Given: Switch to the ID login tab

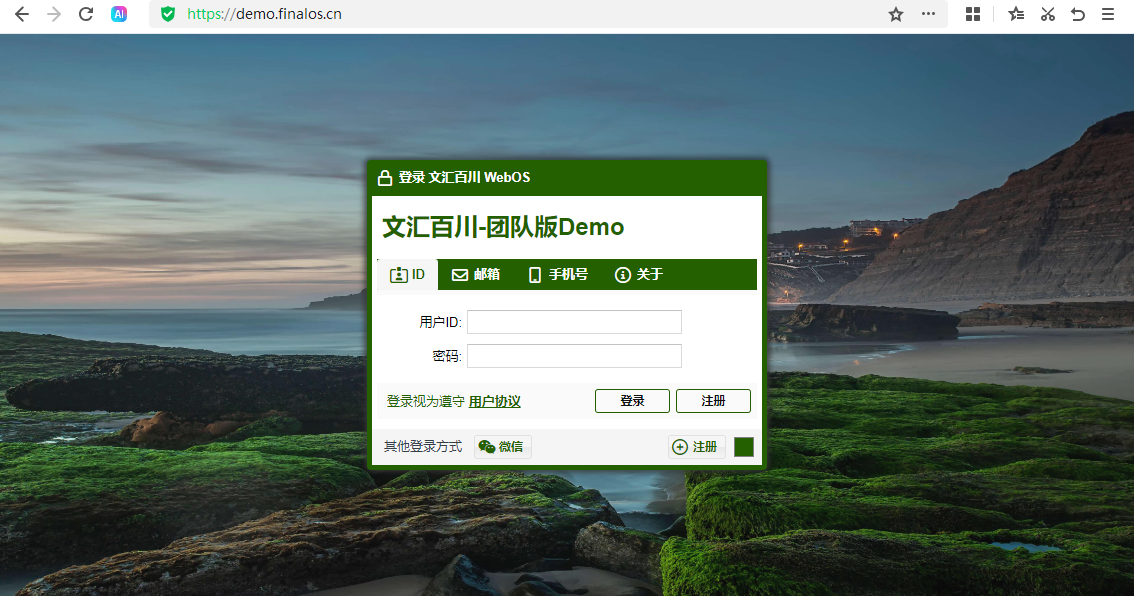Looking at the screenshot, I should 408,275.
